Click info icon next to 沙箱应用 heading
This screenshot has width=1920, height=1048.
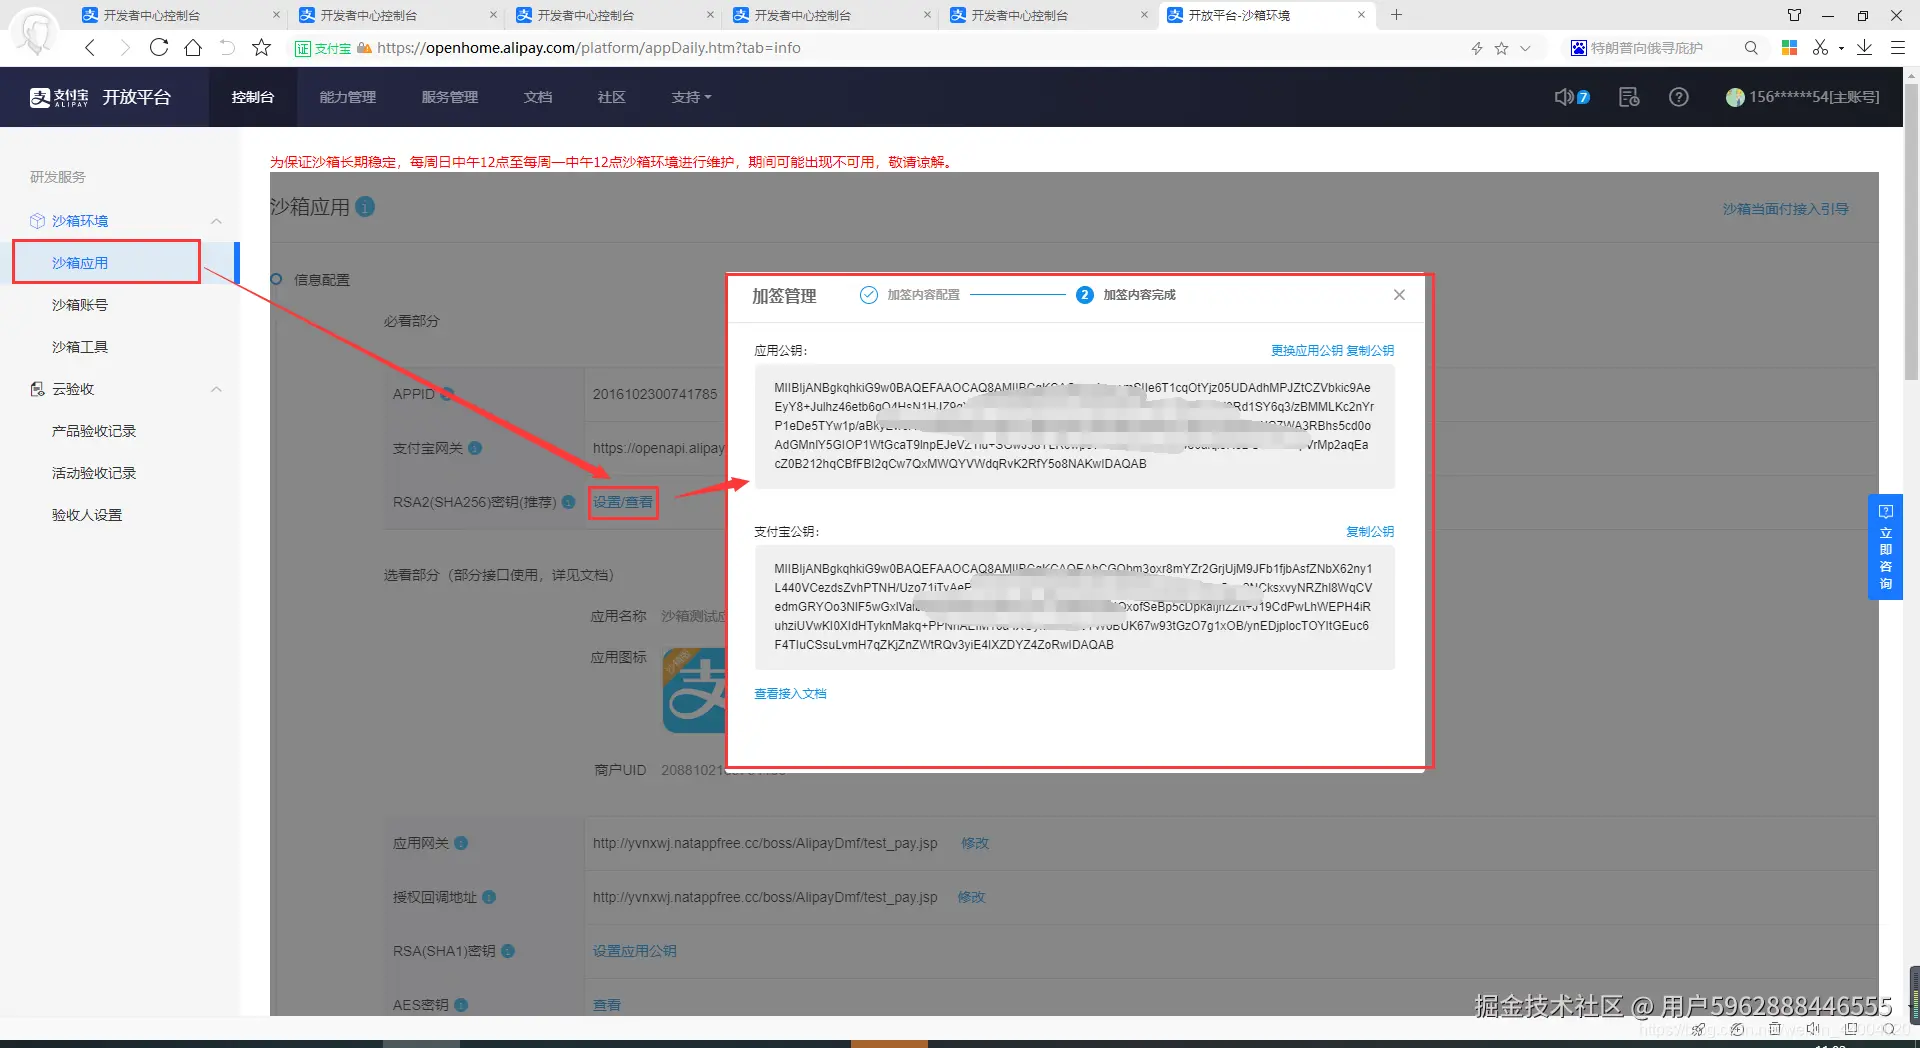click(365, 206)
